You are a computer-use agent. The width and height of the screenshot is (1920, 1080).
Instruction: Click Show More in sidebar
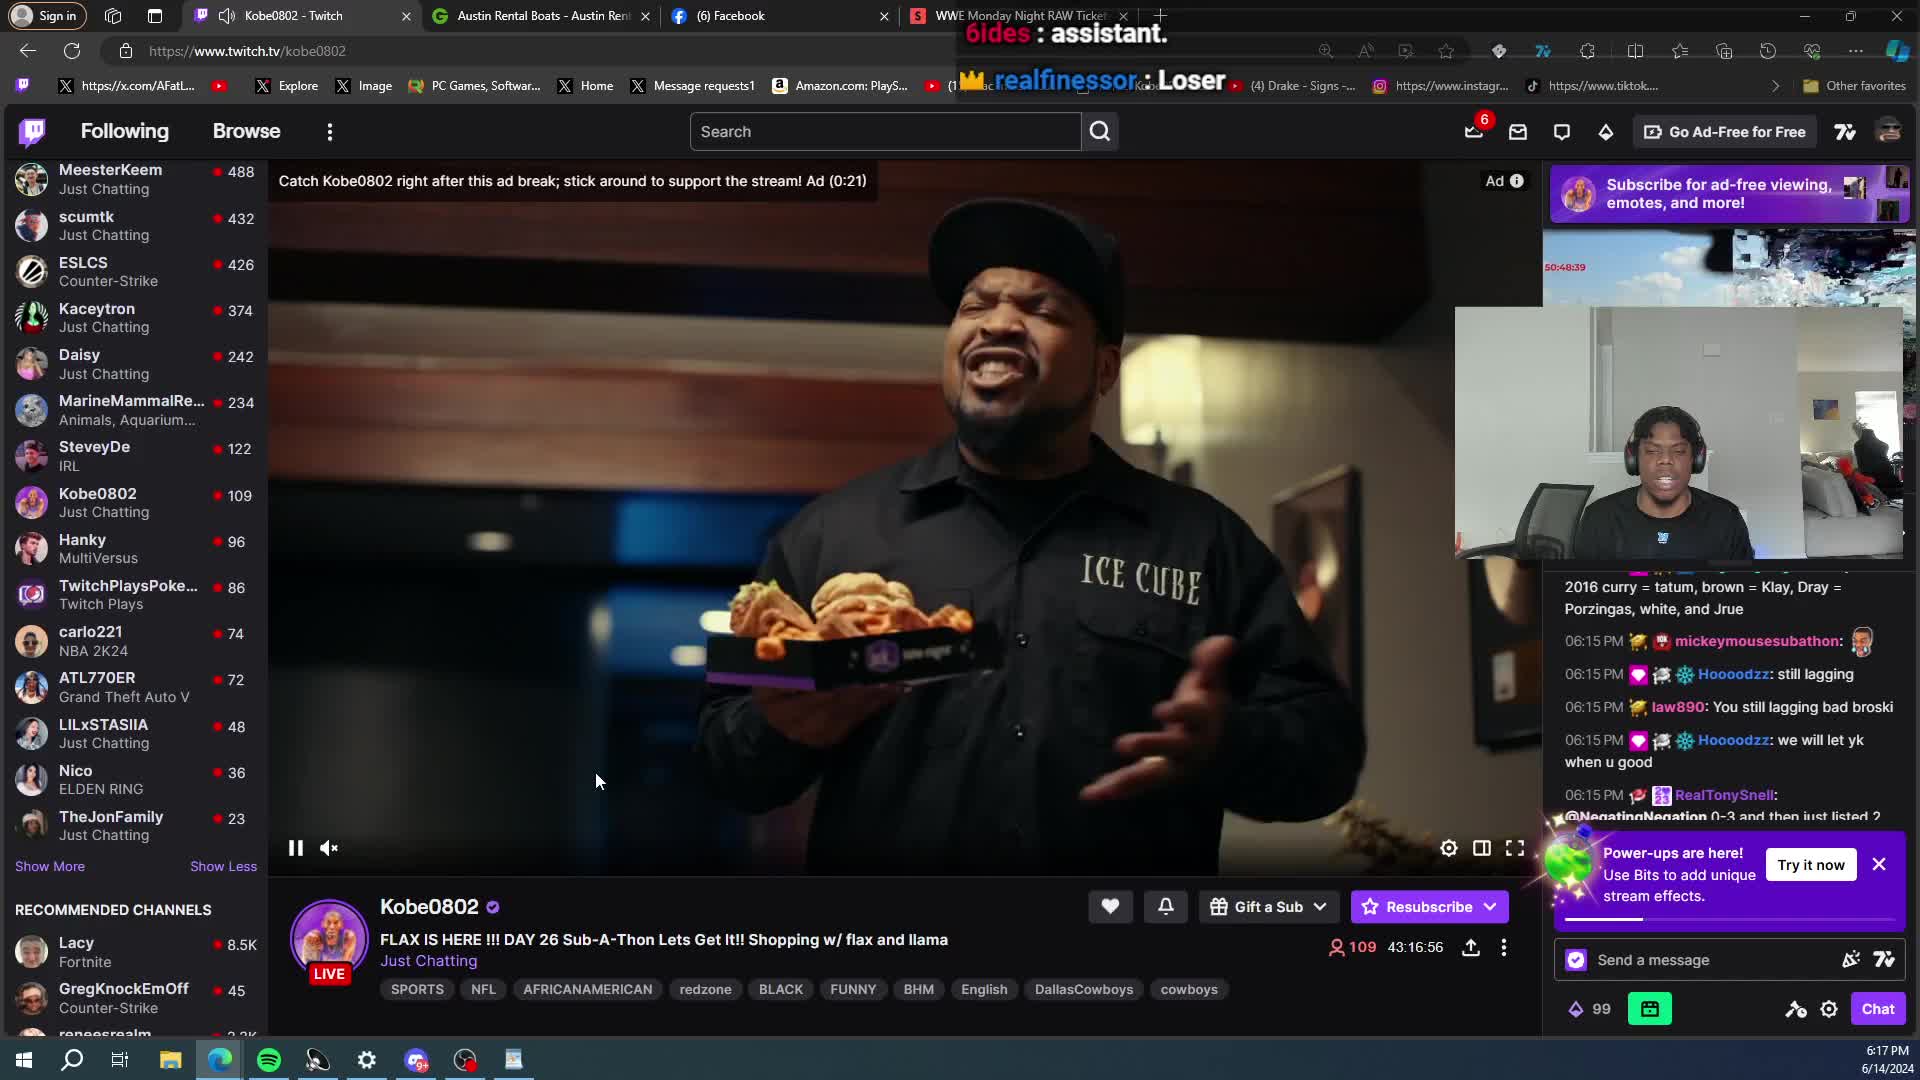click(50, 866)
